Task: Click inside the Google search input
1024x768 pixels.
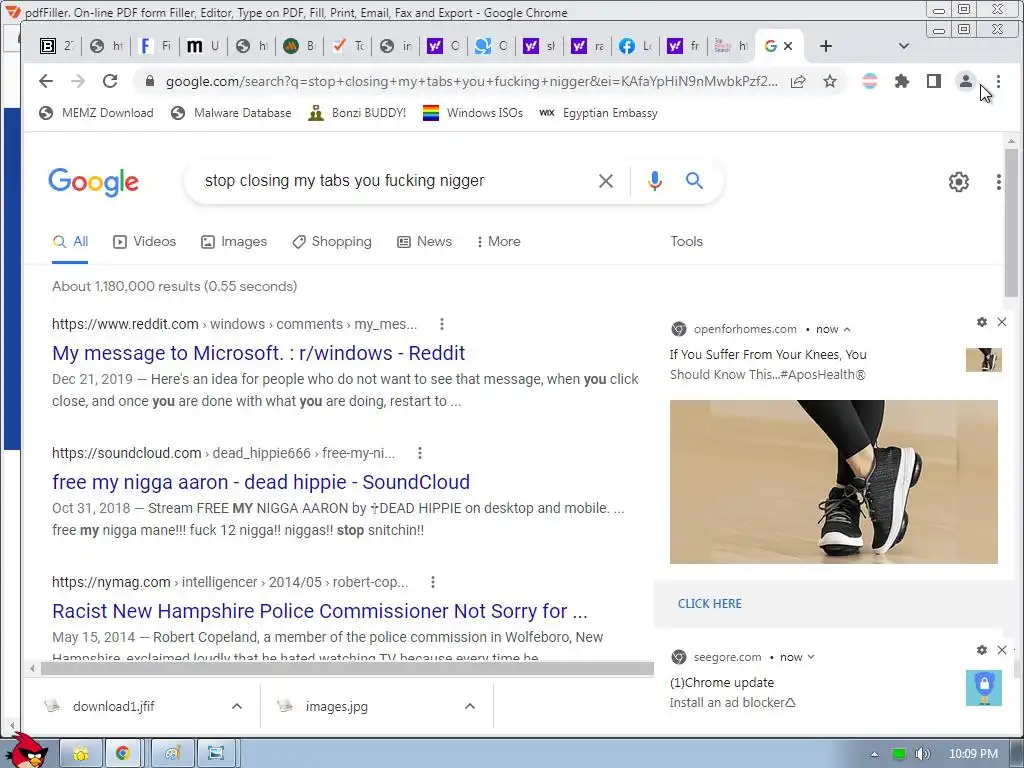Action: pos(392,181)
